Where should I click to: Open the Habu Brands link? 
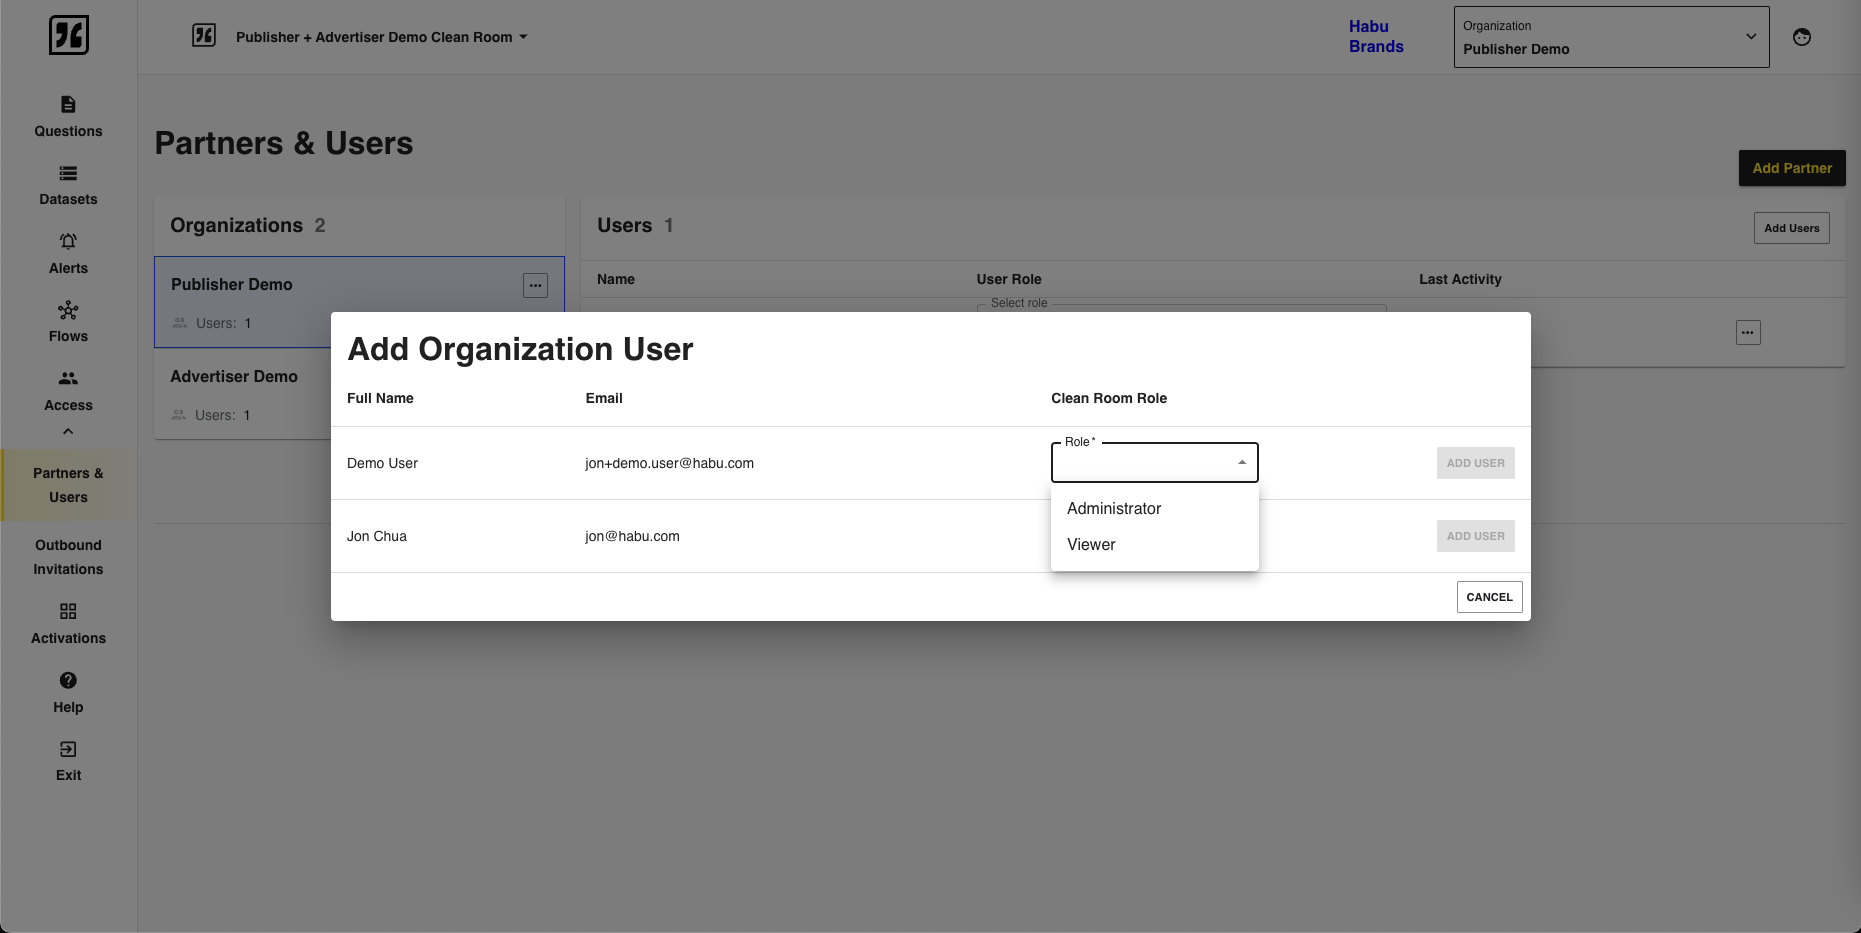click(1376, 37)
